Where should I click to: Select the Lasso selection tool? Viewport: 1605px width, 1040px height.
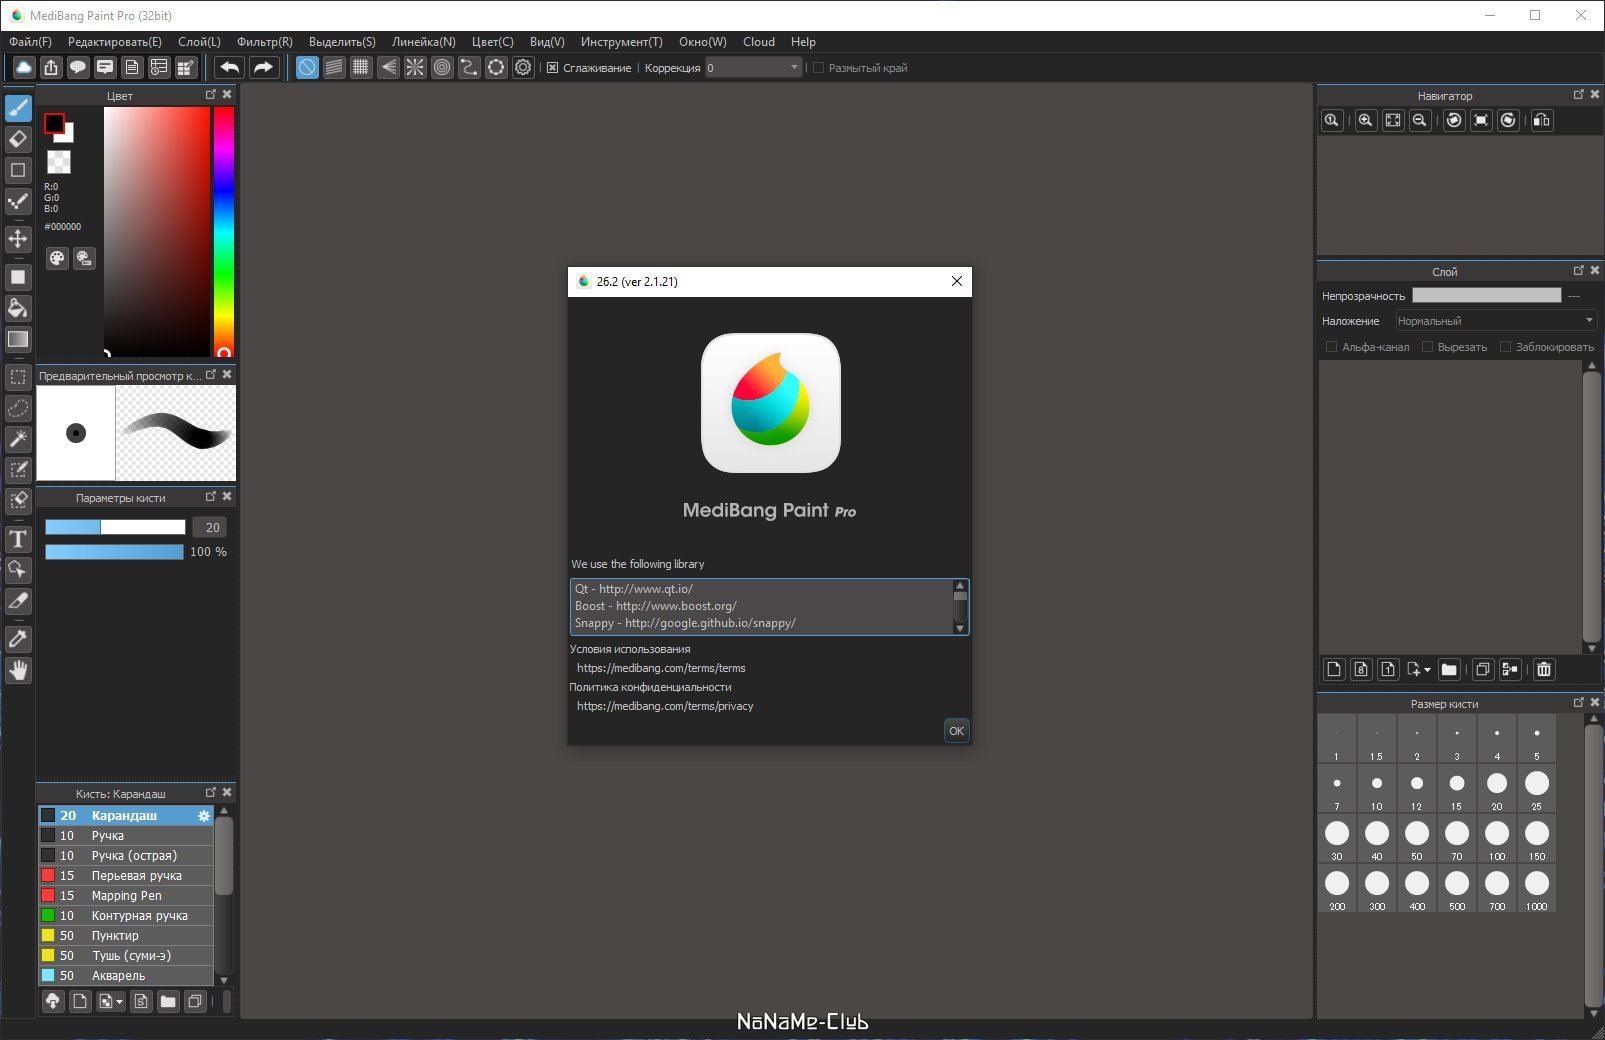click(x=18, y=408)
